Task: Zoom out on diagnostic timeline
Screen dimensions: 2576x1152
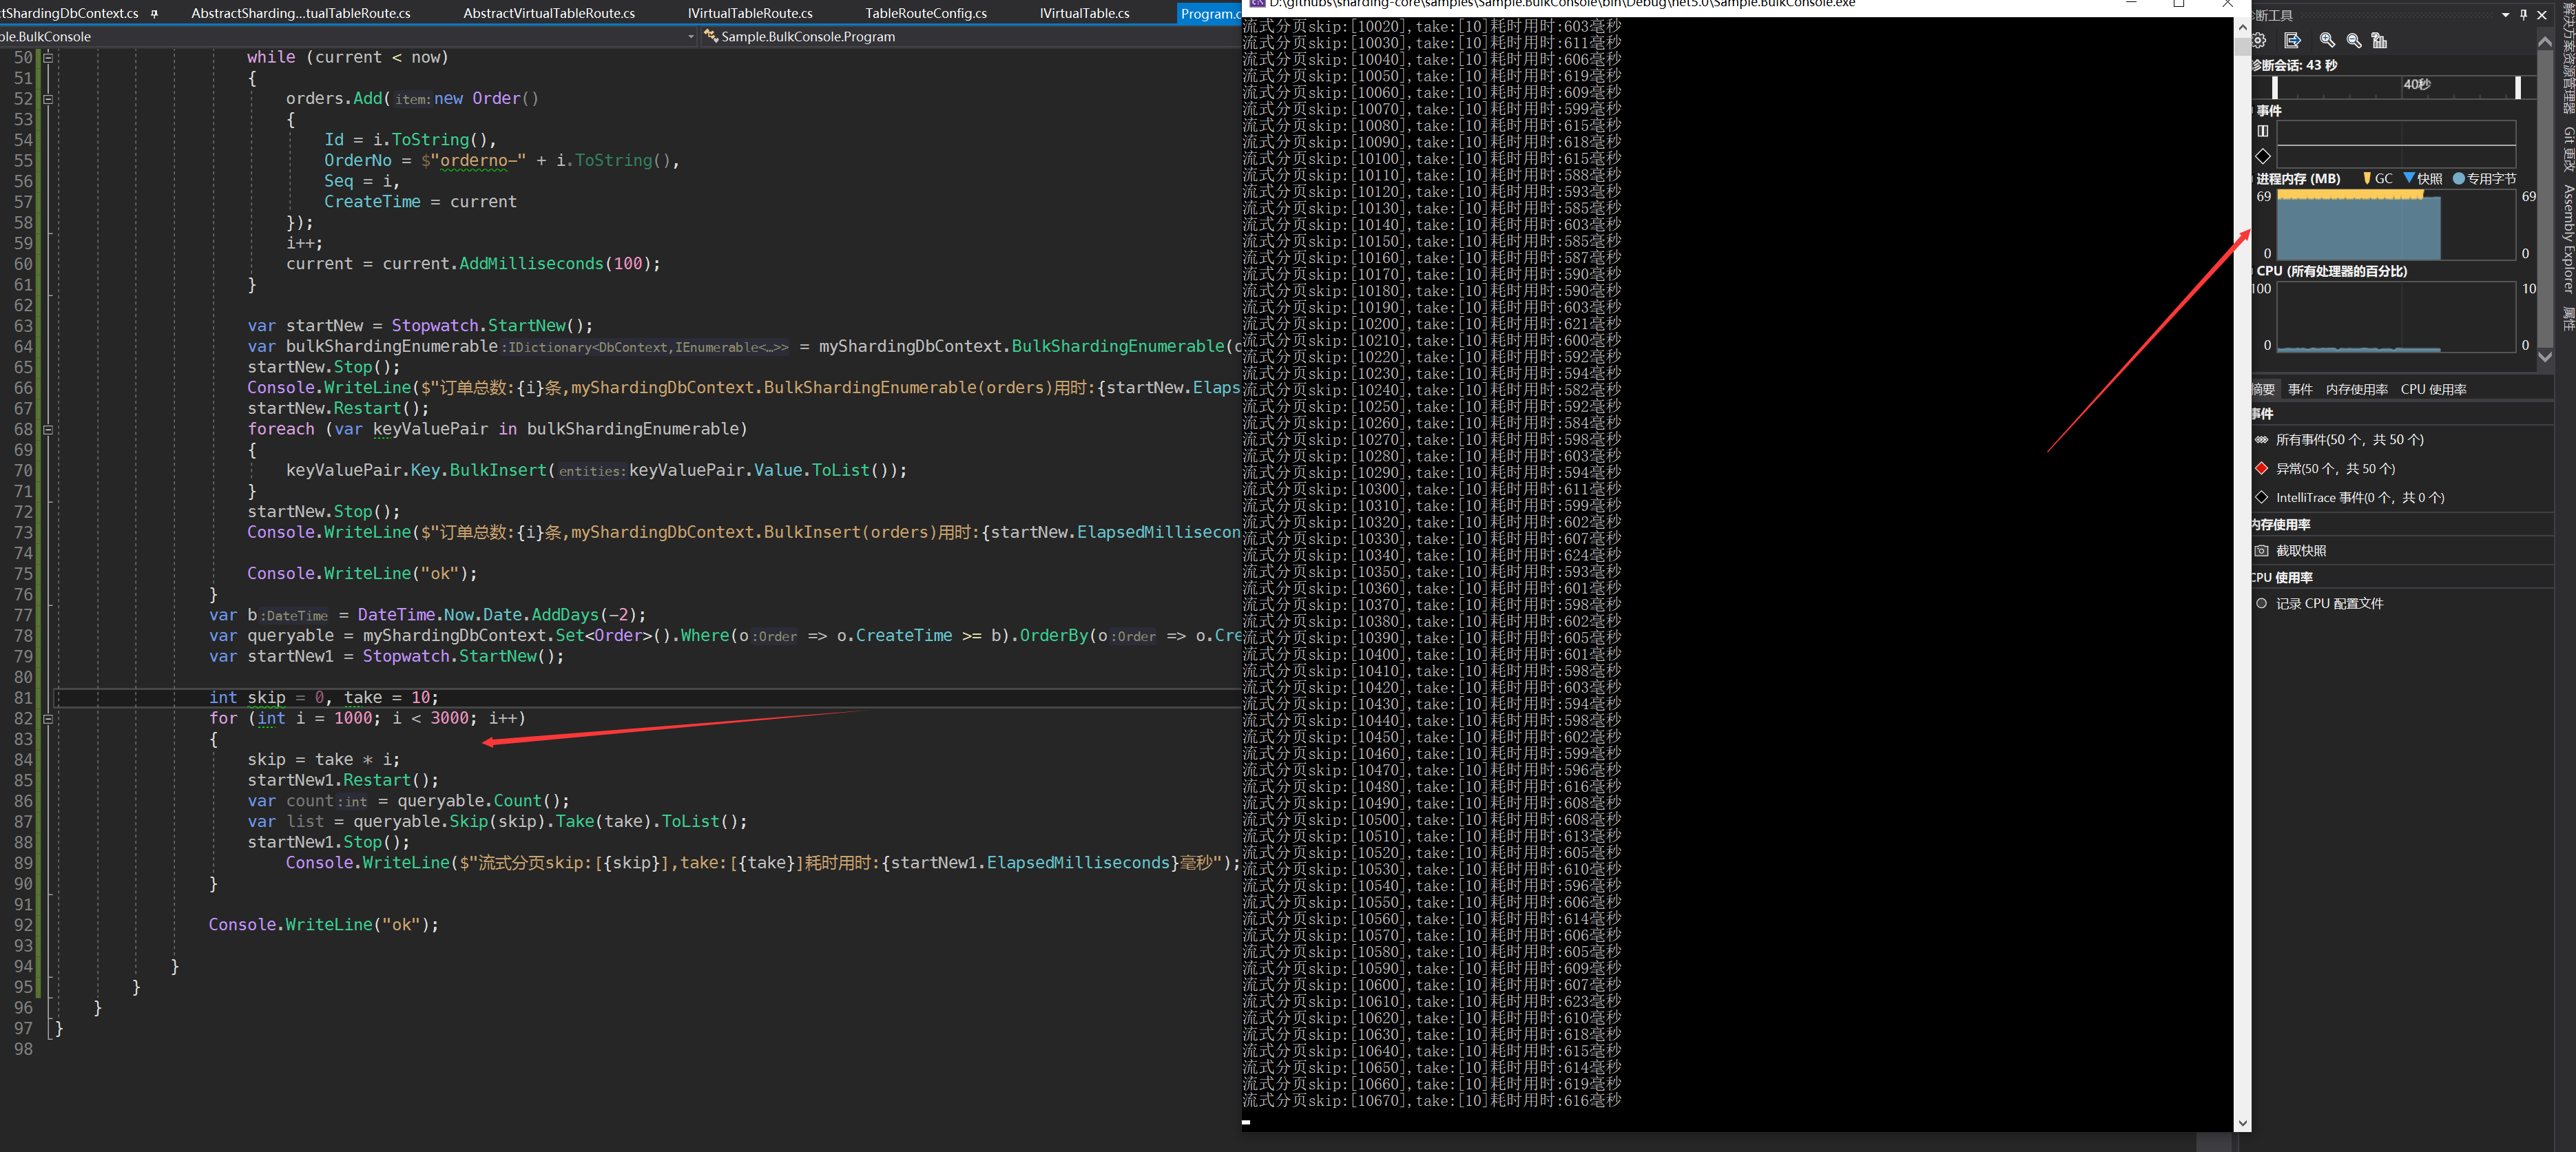Action: click(2354, 40)
